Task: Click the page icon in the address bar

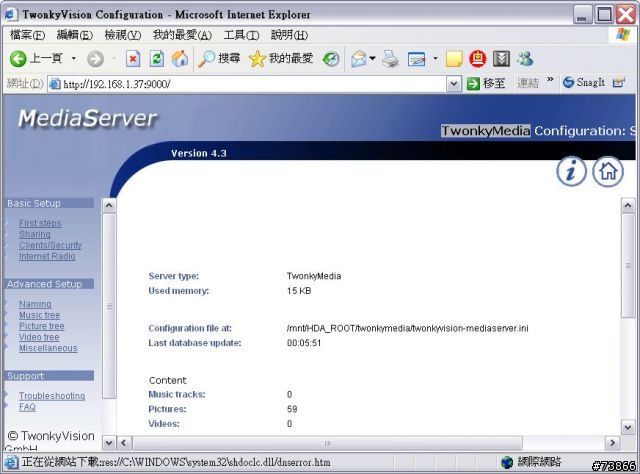Action: 55,84
